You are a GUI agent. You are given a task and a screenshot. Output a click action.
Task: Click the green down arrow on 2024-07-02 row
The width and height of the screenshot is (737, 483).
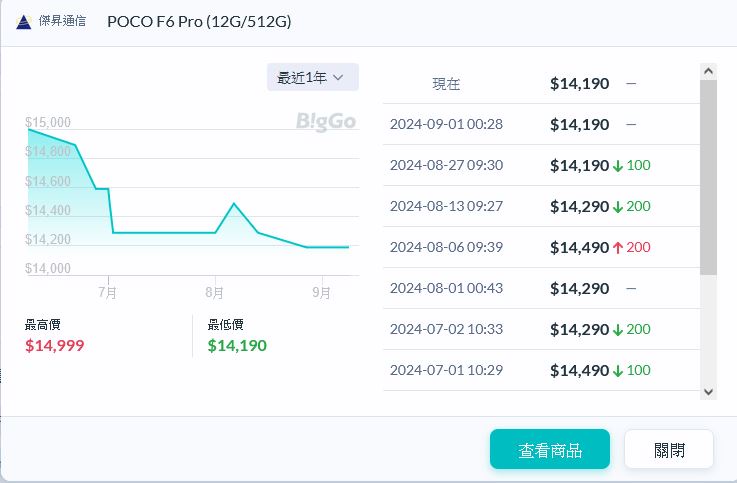(619, 329)
